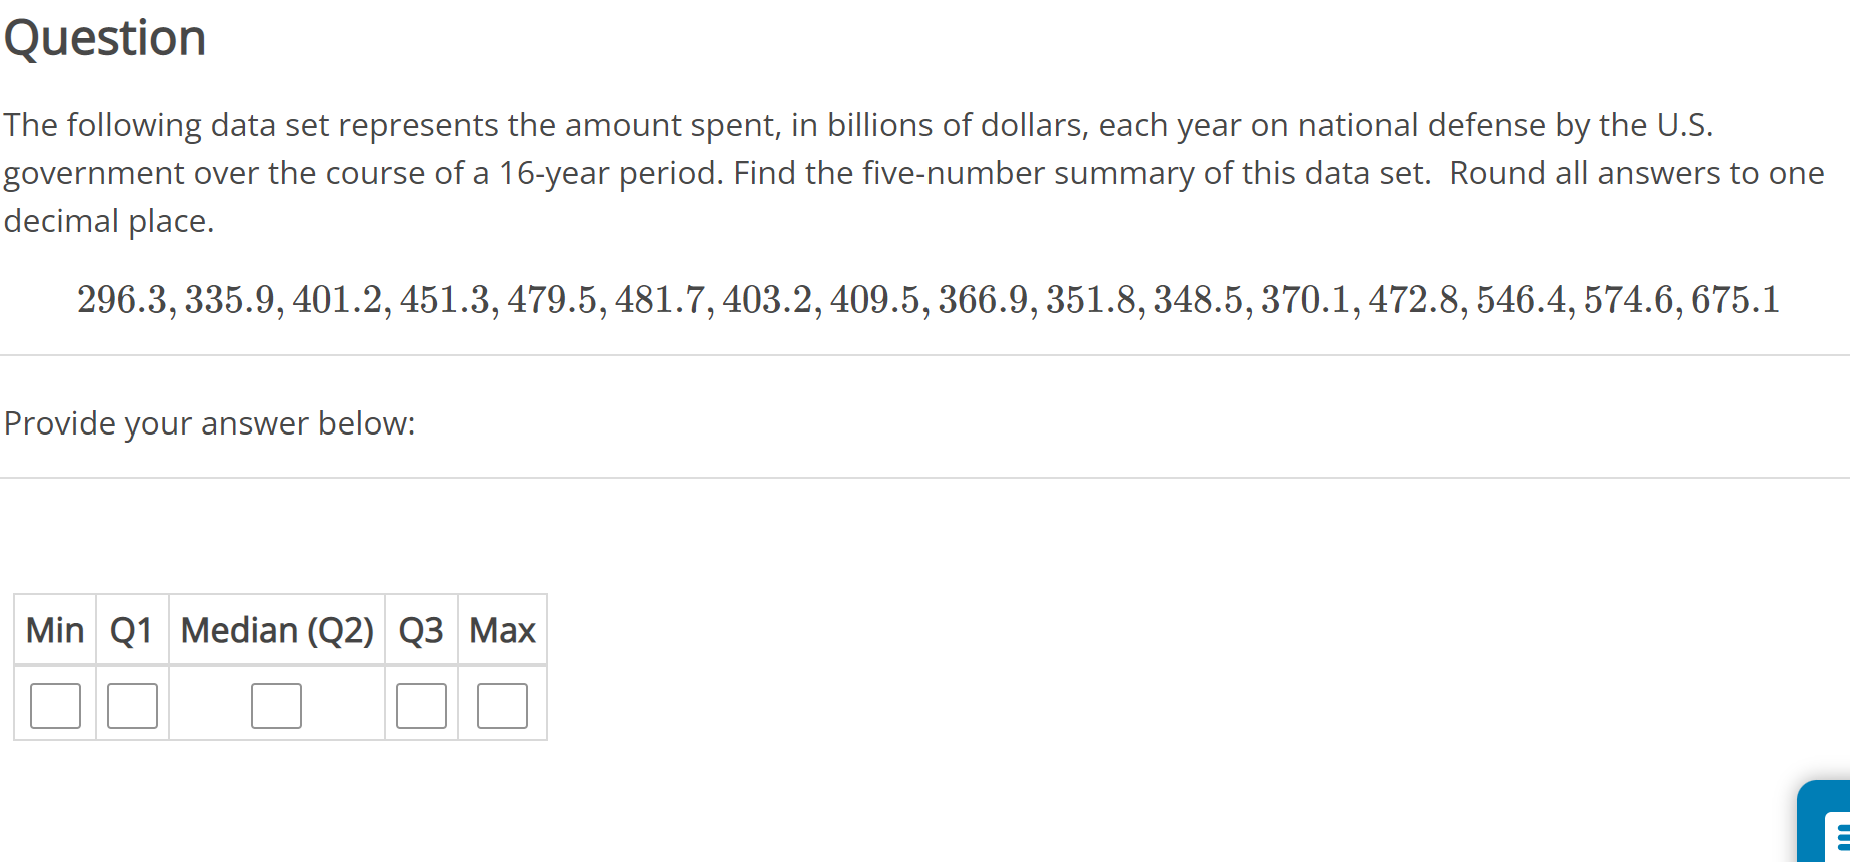1850x862 pixels.
Task: Select the Q1 column header
Action: tap(131, 630)
